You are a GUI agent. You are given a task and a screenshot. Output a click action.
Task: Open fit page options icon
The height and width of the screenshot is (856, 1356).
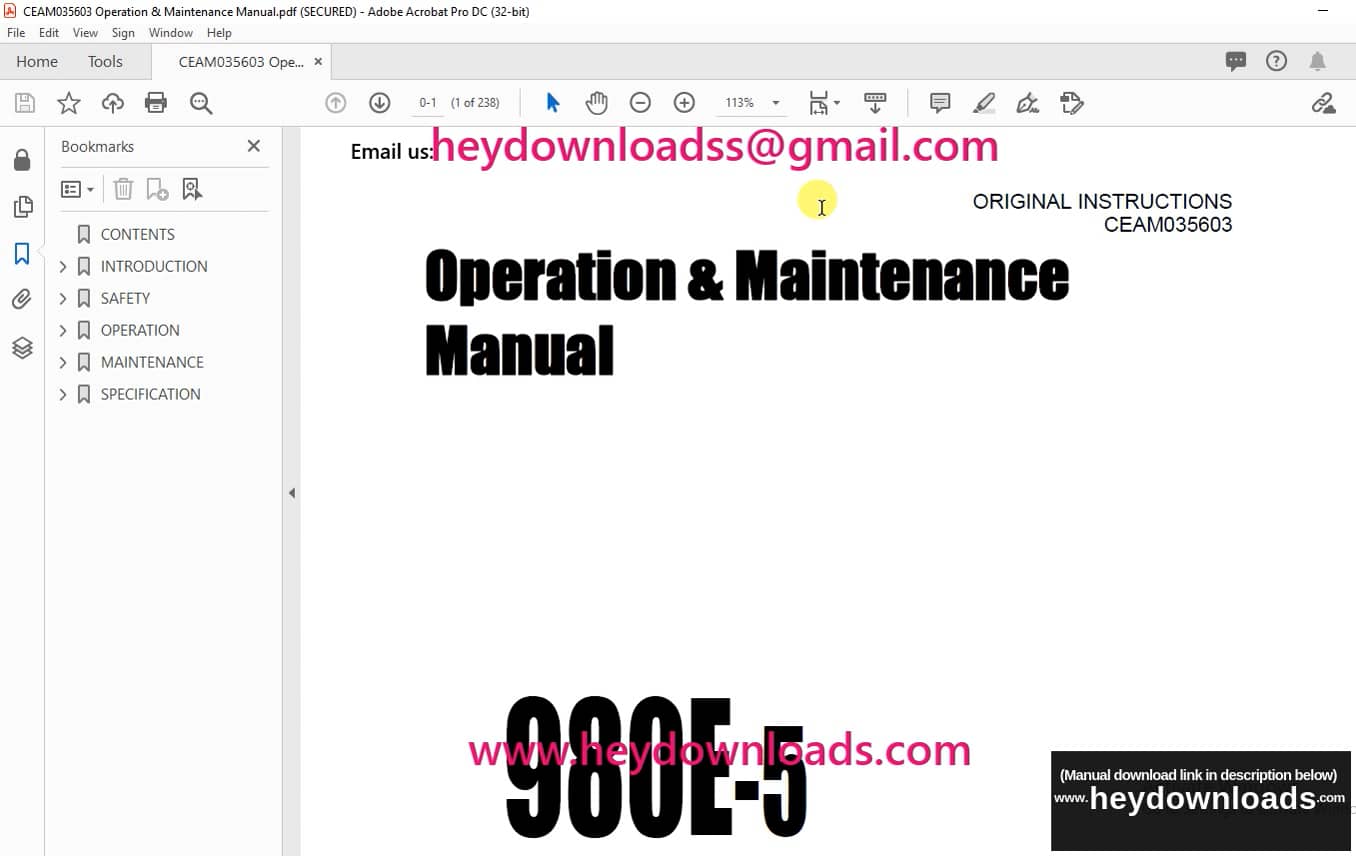tap(823, 103)
